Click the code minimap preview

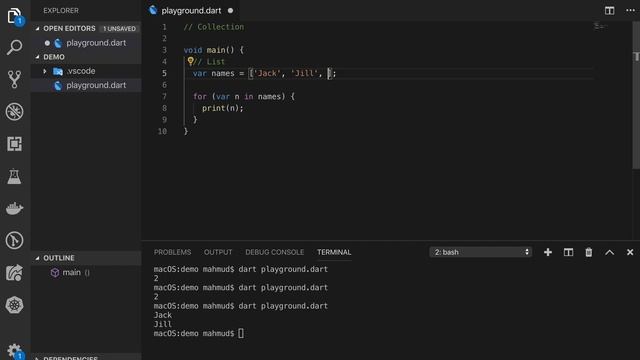[600, 27]
